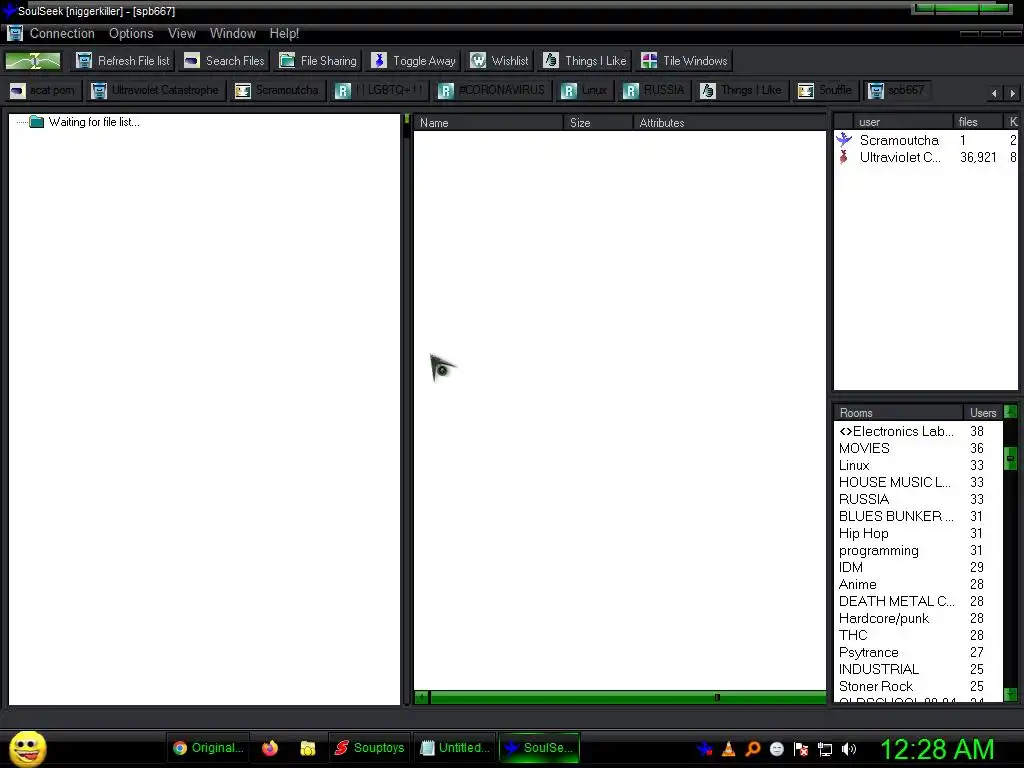Sort the user list by the user column

click(x=903, y=122)
